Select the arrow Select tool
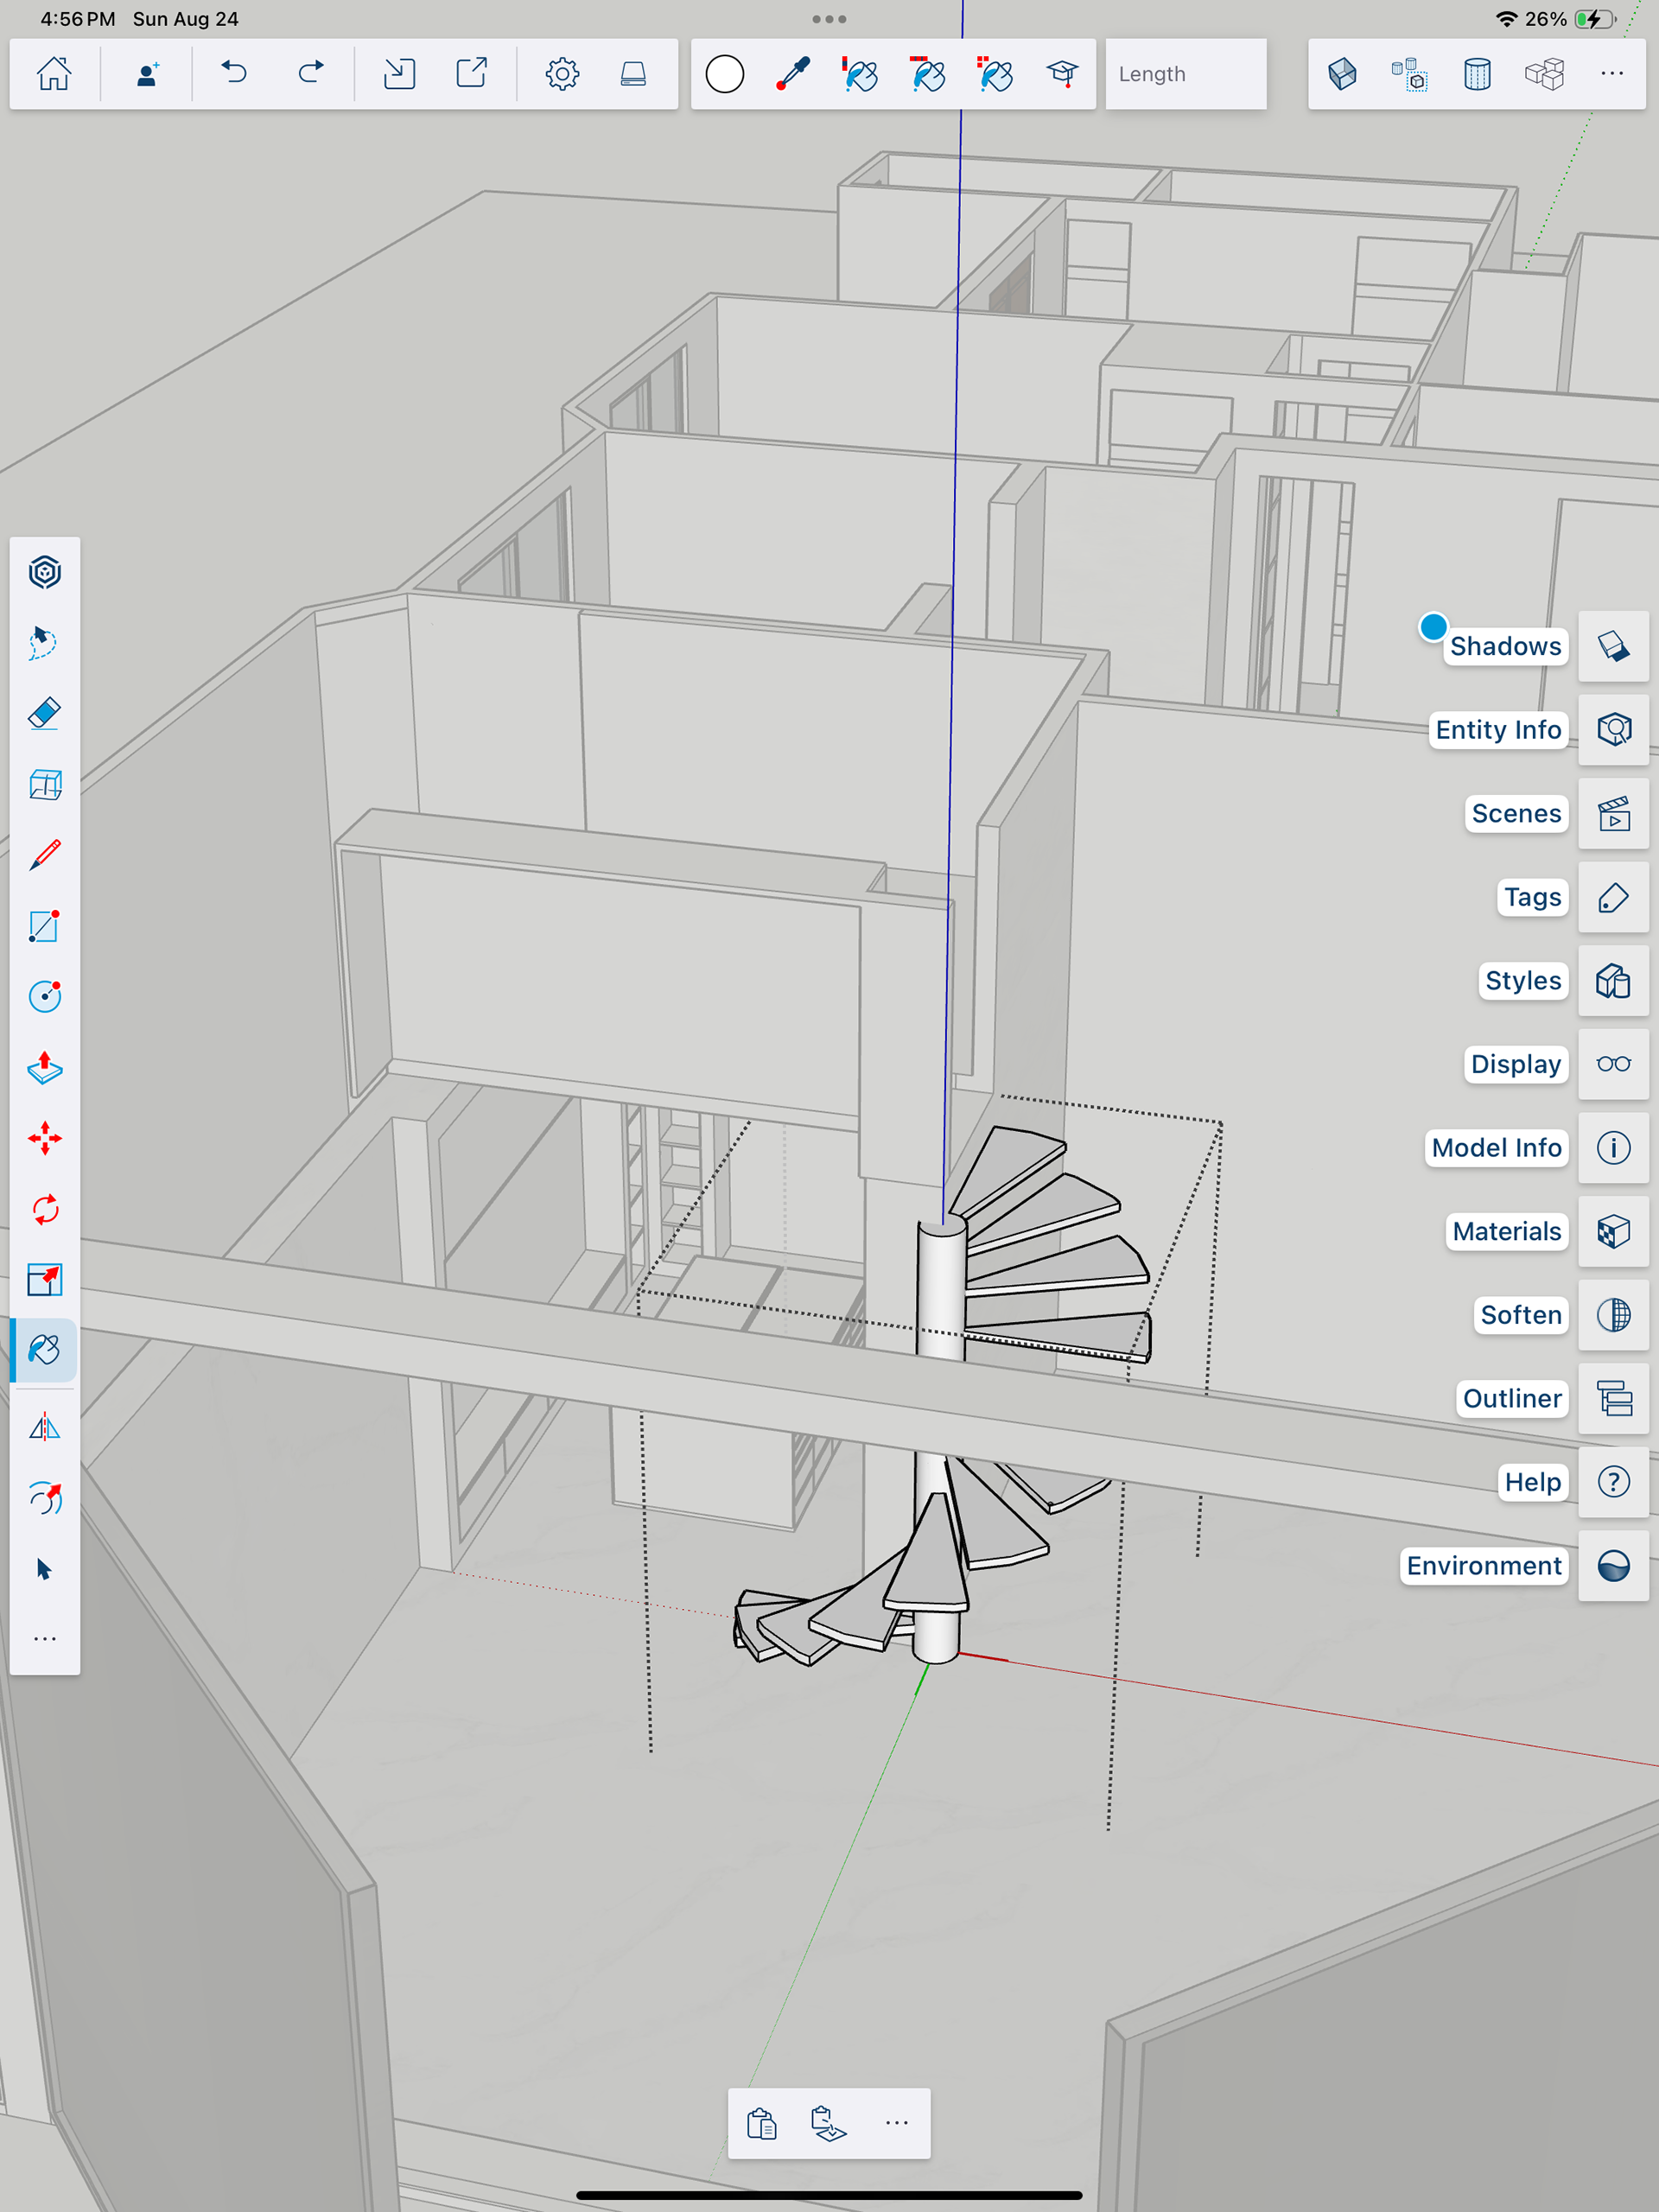This screenshot has width=1659, height=2212. (45, 1569)
